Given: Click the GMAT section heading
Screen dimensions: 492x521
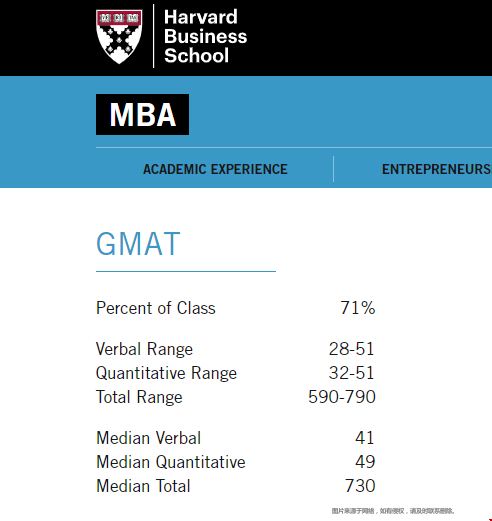Looking at the screenshot, I should click(x=138, y=244).
